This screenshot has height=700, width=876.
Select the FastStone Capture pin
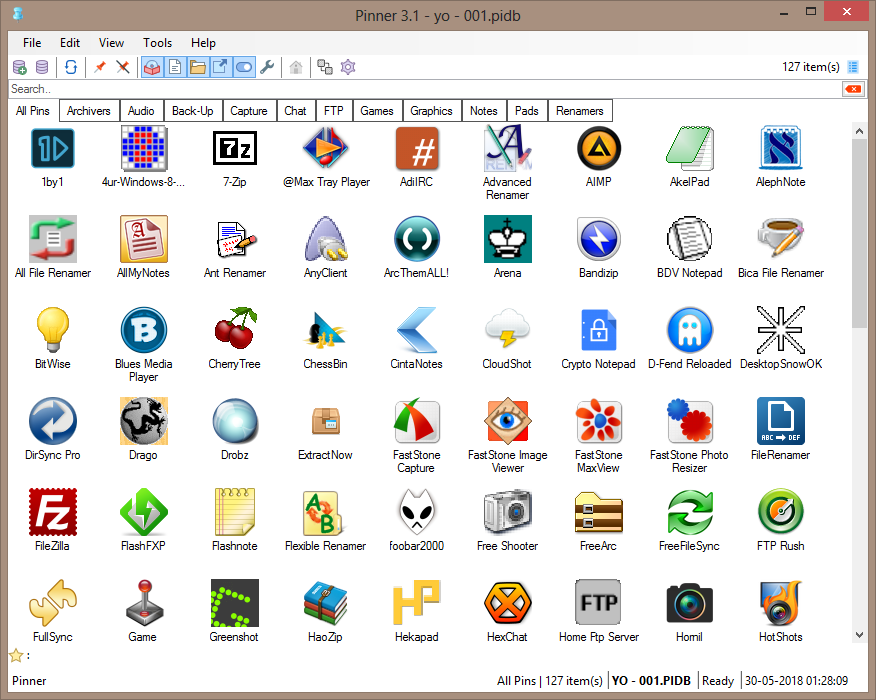417,421
